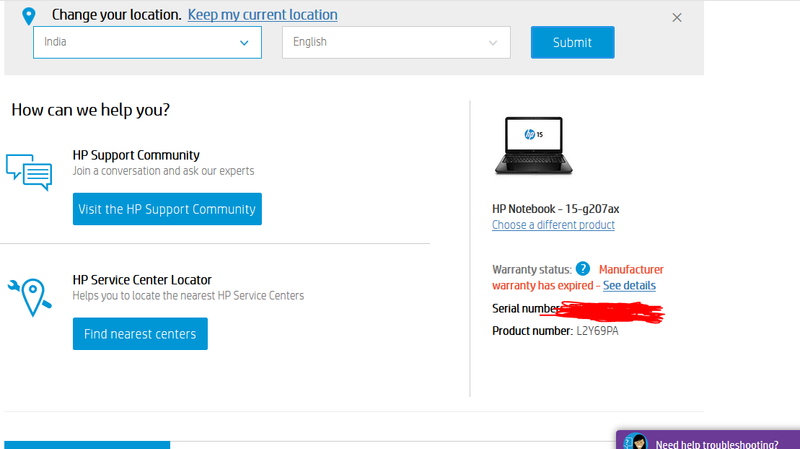Click the chevron arrow in country selector
The image size is (800, 449).
click(x=244, y=43)
